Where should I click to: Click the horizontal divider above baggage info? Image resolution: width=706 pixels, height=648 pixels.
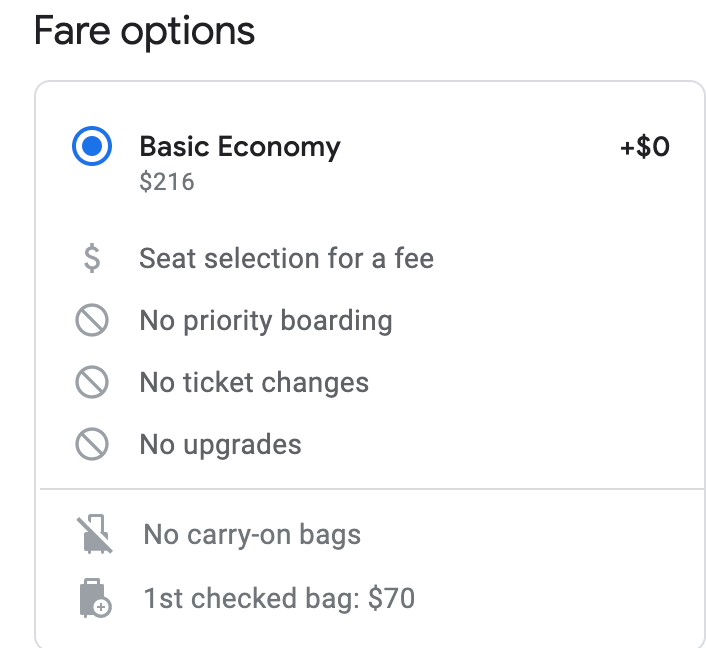click(x=372, y=488)
